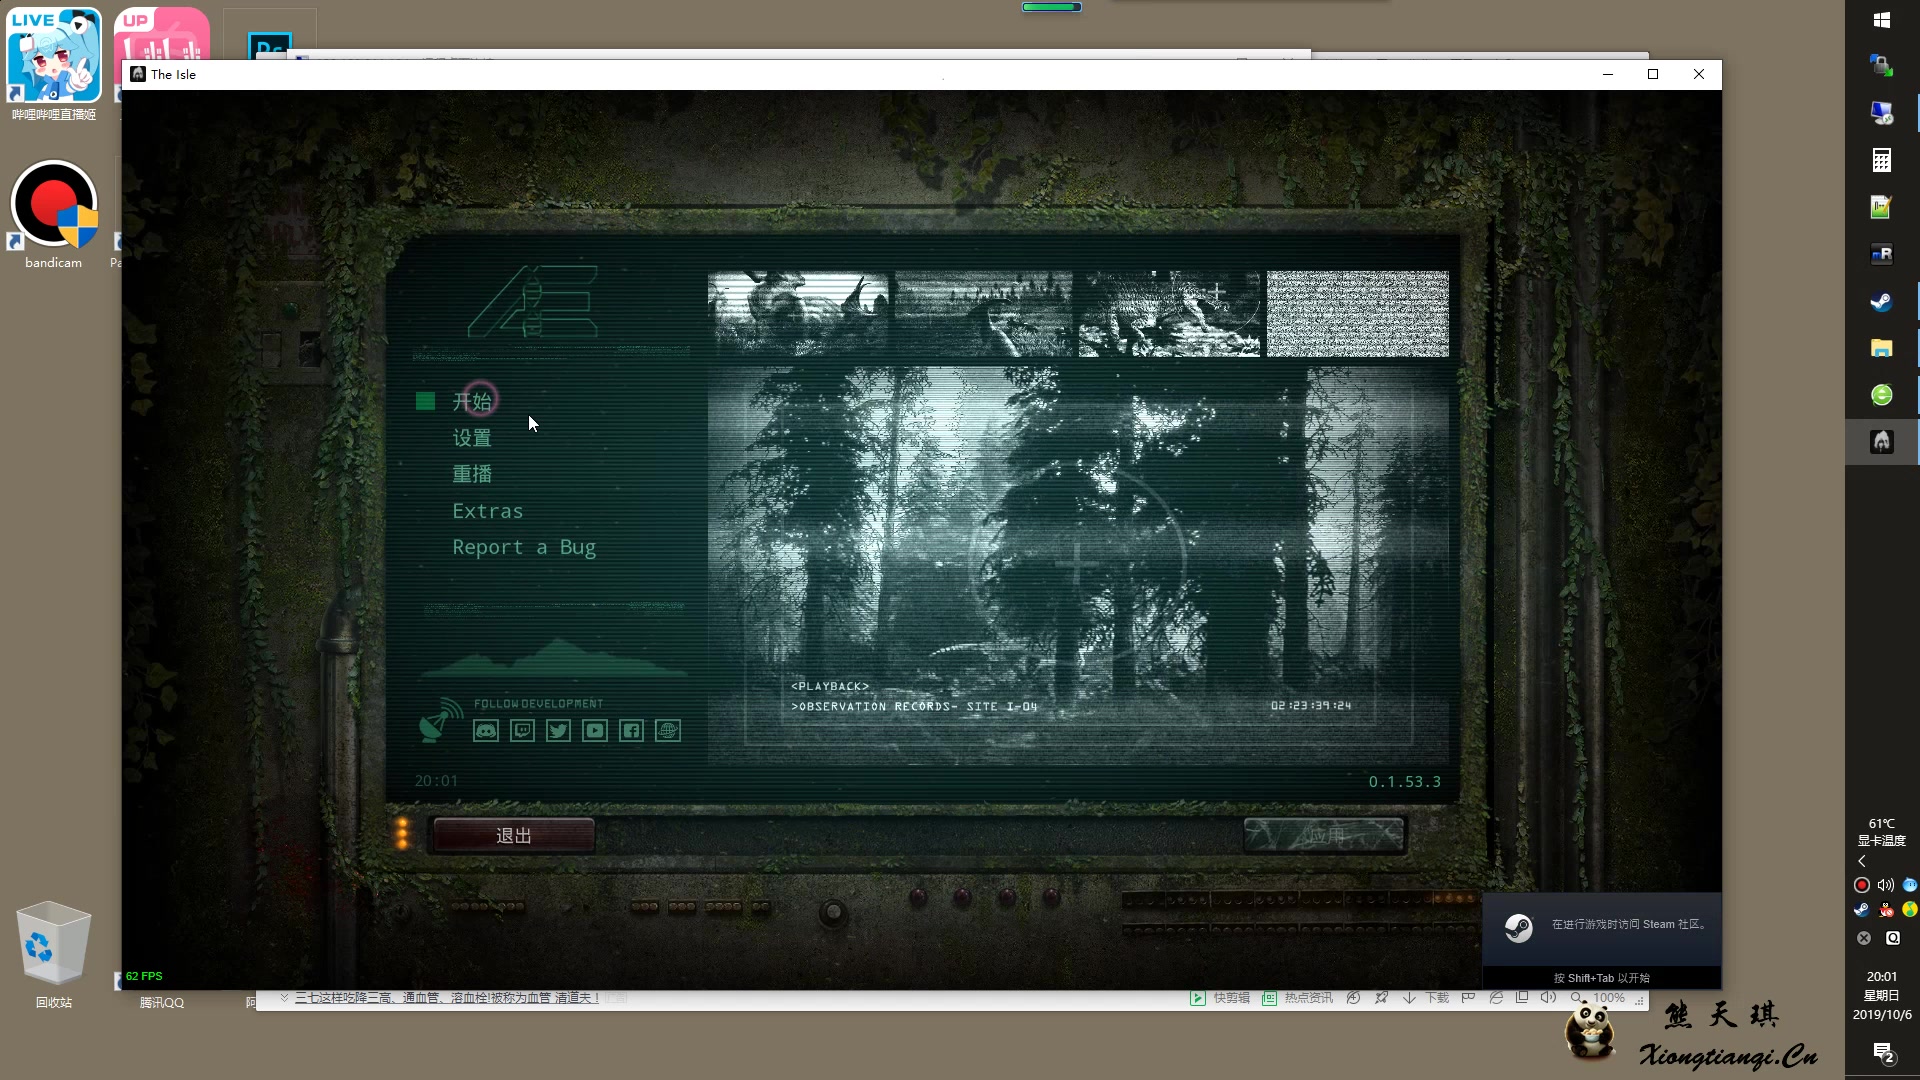
Task: Open the Windows Start button
Action: pos(1882,20)
